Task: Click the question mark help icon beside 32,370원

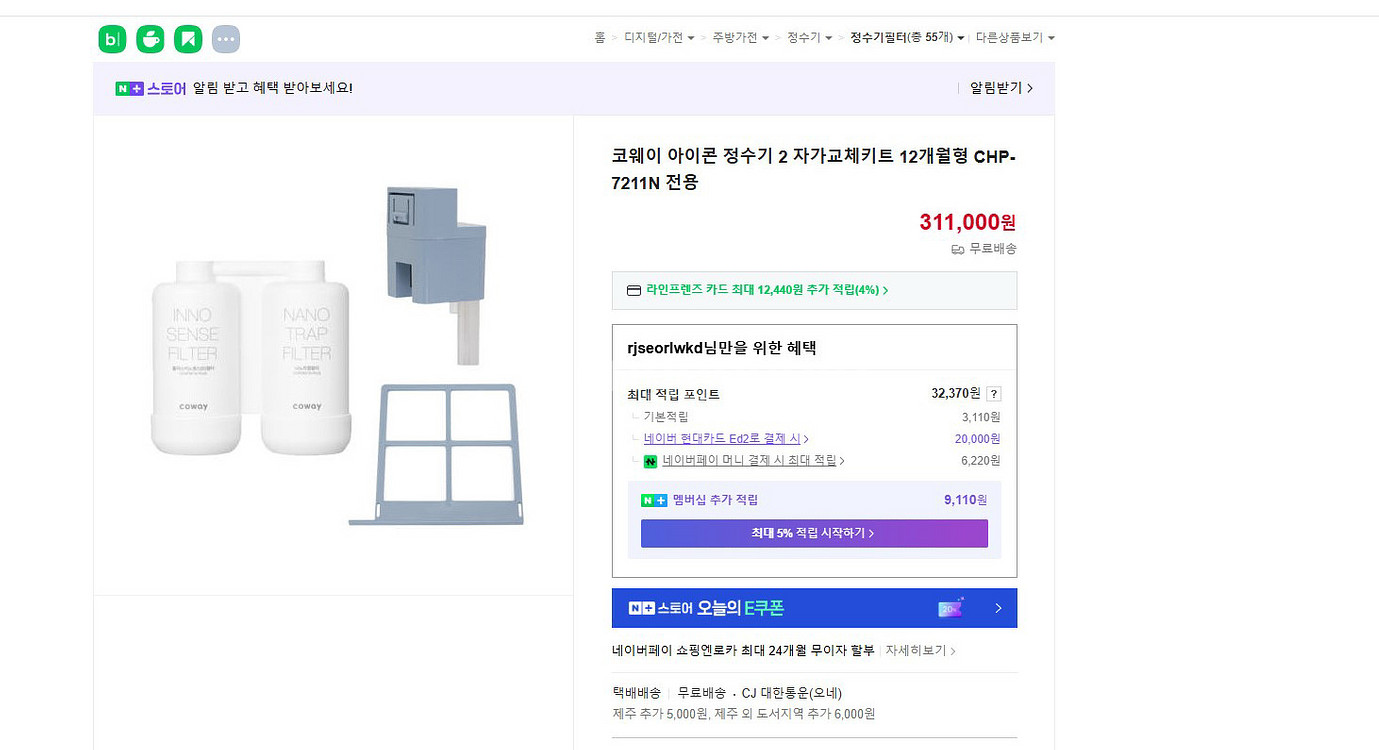Action: pyautogui.click(x=993, y=394)
